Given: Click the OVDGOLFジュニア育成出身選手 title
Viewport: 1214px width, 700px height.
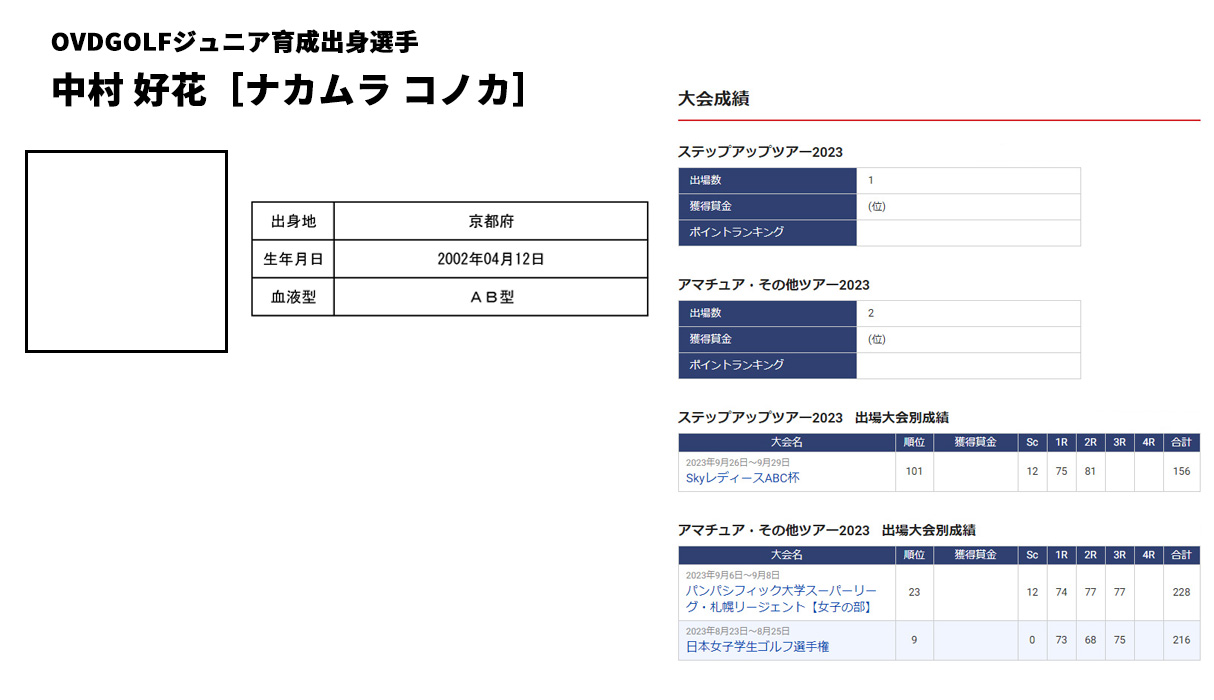Looking at the screenshot, I should tap(234, 42).
